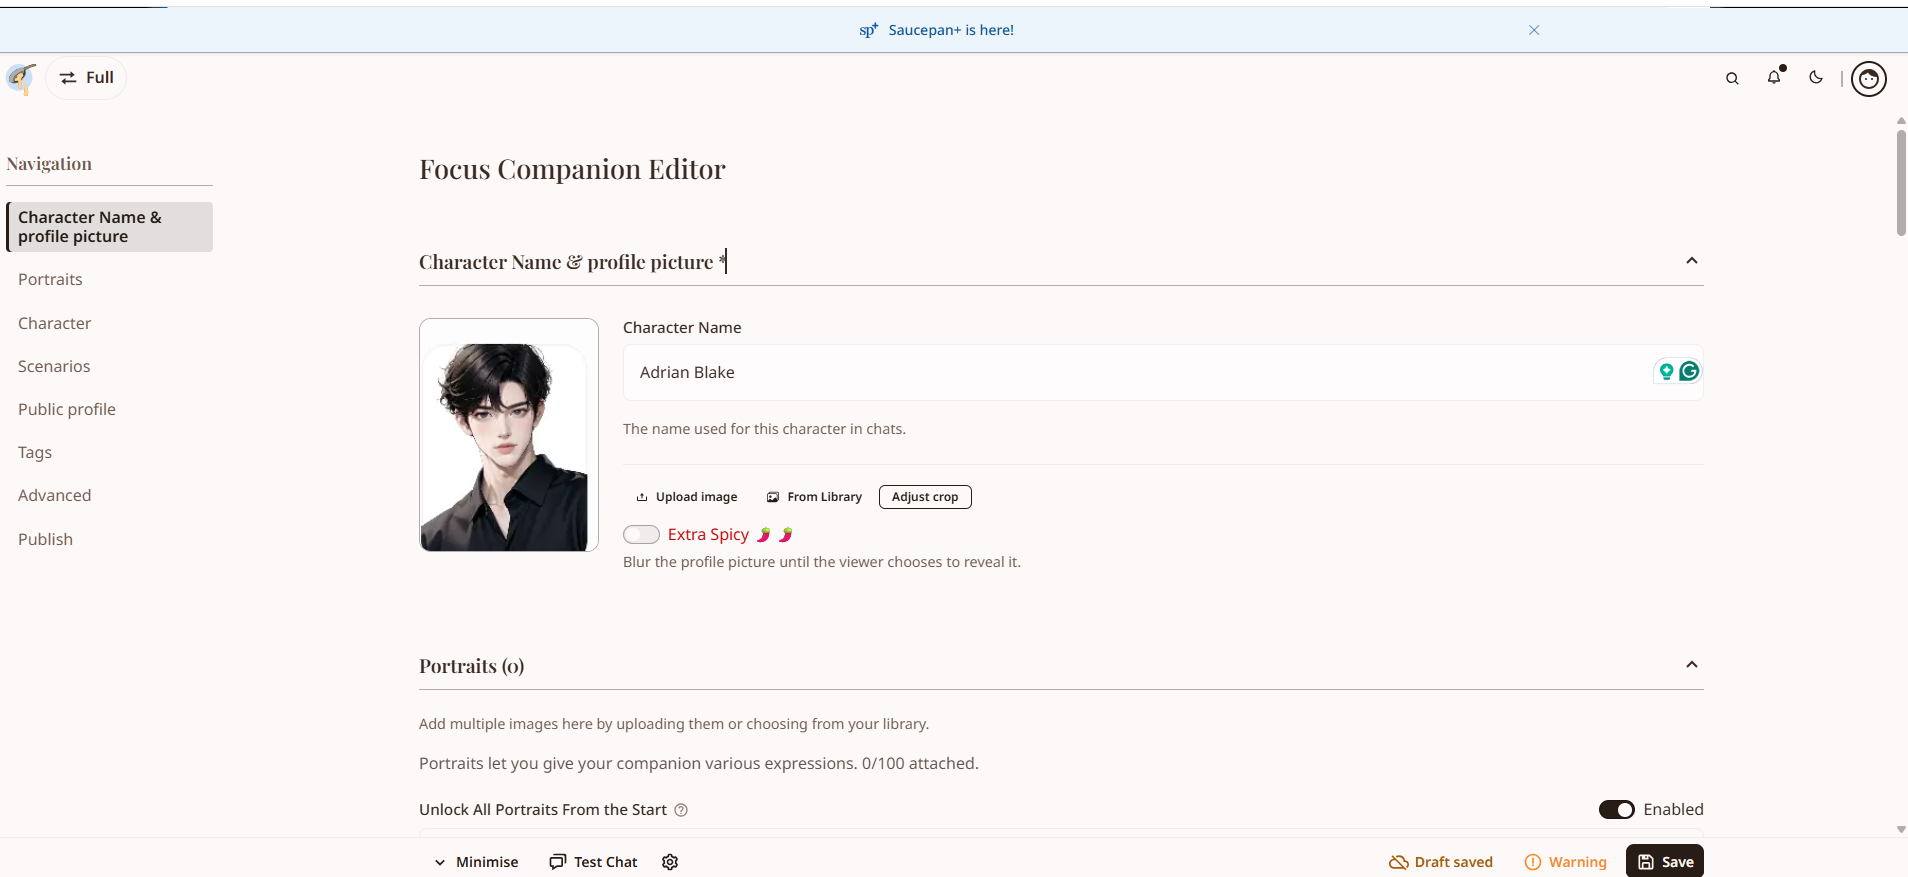Open the green lightbulb extension icon in name field
Screen dimensions: 1908x877
1666,372
